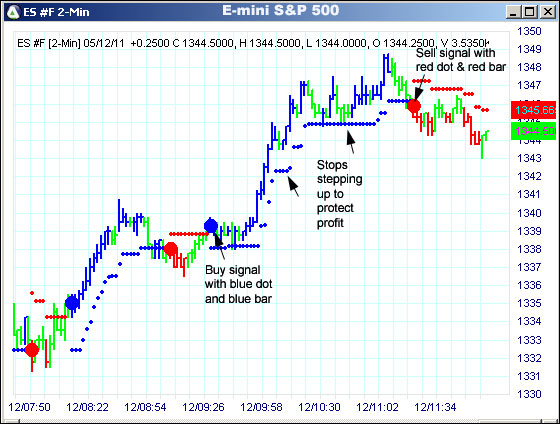560x424 pixels.
Task: Click the 12/08:22 time axis label
Action: tap(88, 407)
